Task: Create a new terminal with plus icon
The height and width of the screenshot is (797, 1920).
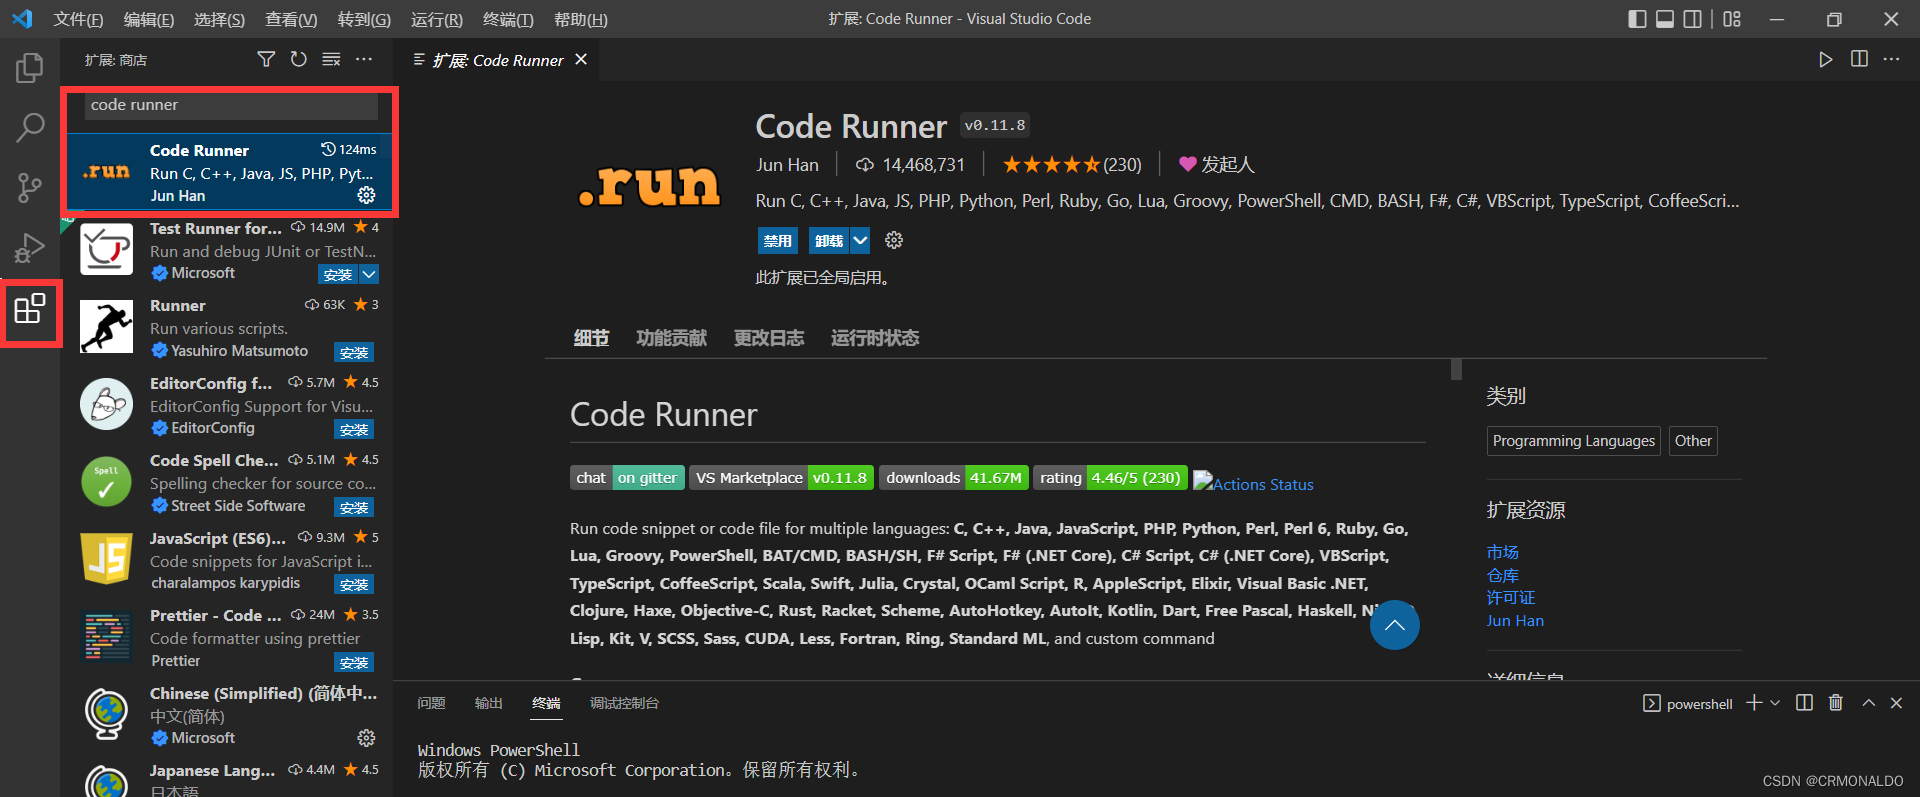Action: pos(1754,703)
